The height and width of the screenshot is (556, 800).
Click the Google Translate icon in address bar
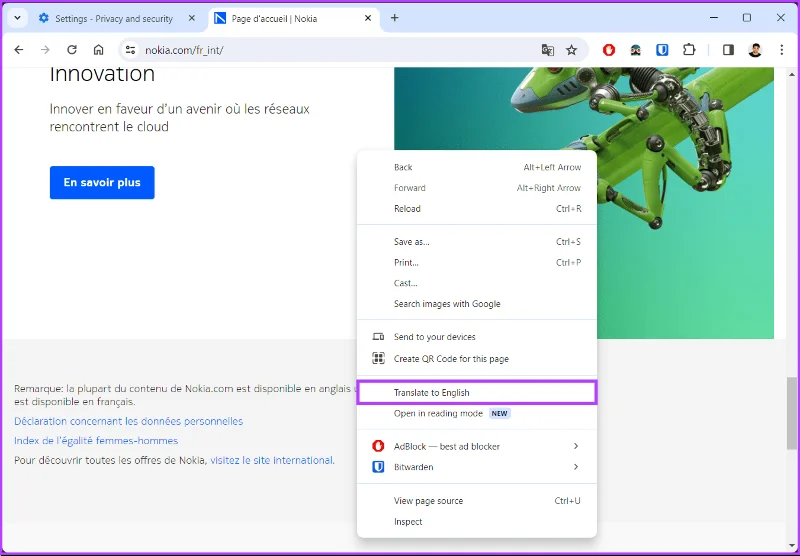[x=547, y=50]
